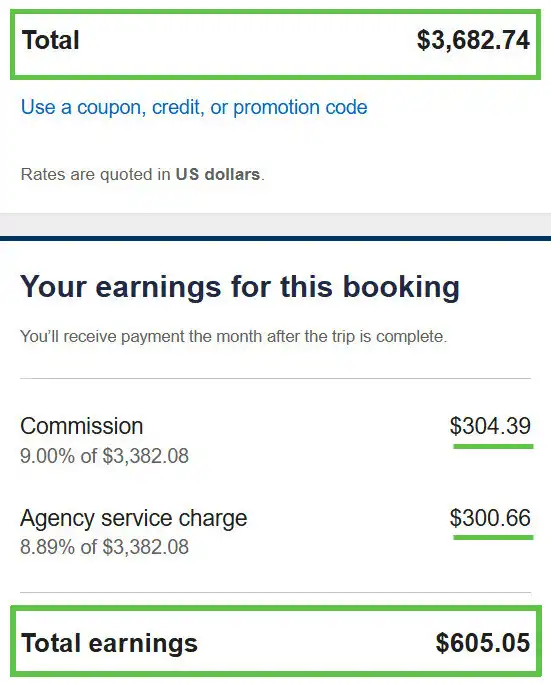Click the gray band separating the two sections
This screenshot has width=551, height=683.
coord(275,224)
